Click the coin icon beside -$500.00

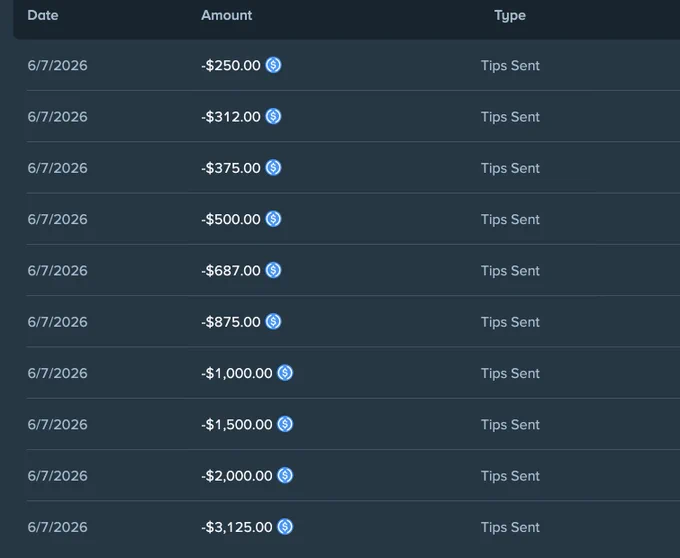273,219
